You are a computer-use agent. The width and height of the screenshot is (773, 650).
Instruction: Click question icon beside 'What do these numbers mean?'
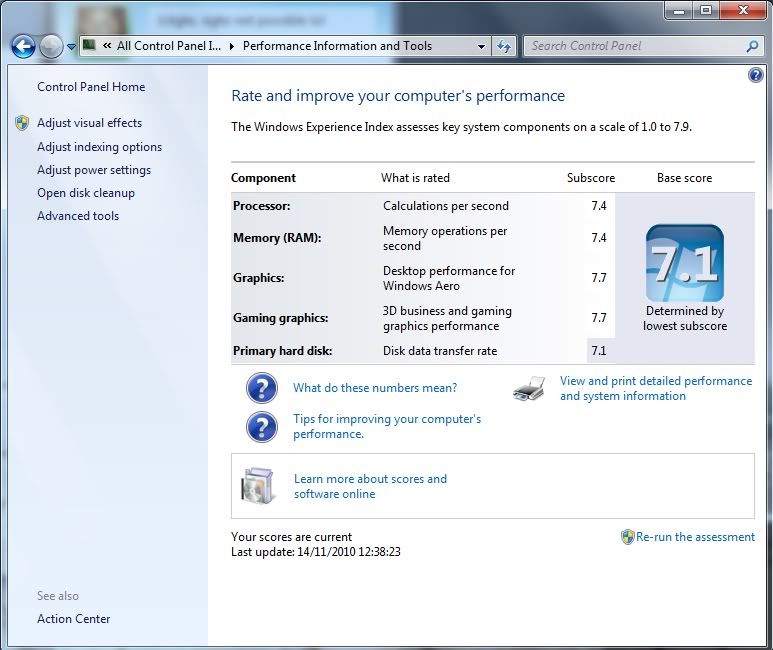tap(262, 388)
